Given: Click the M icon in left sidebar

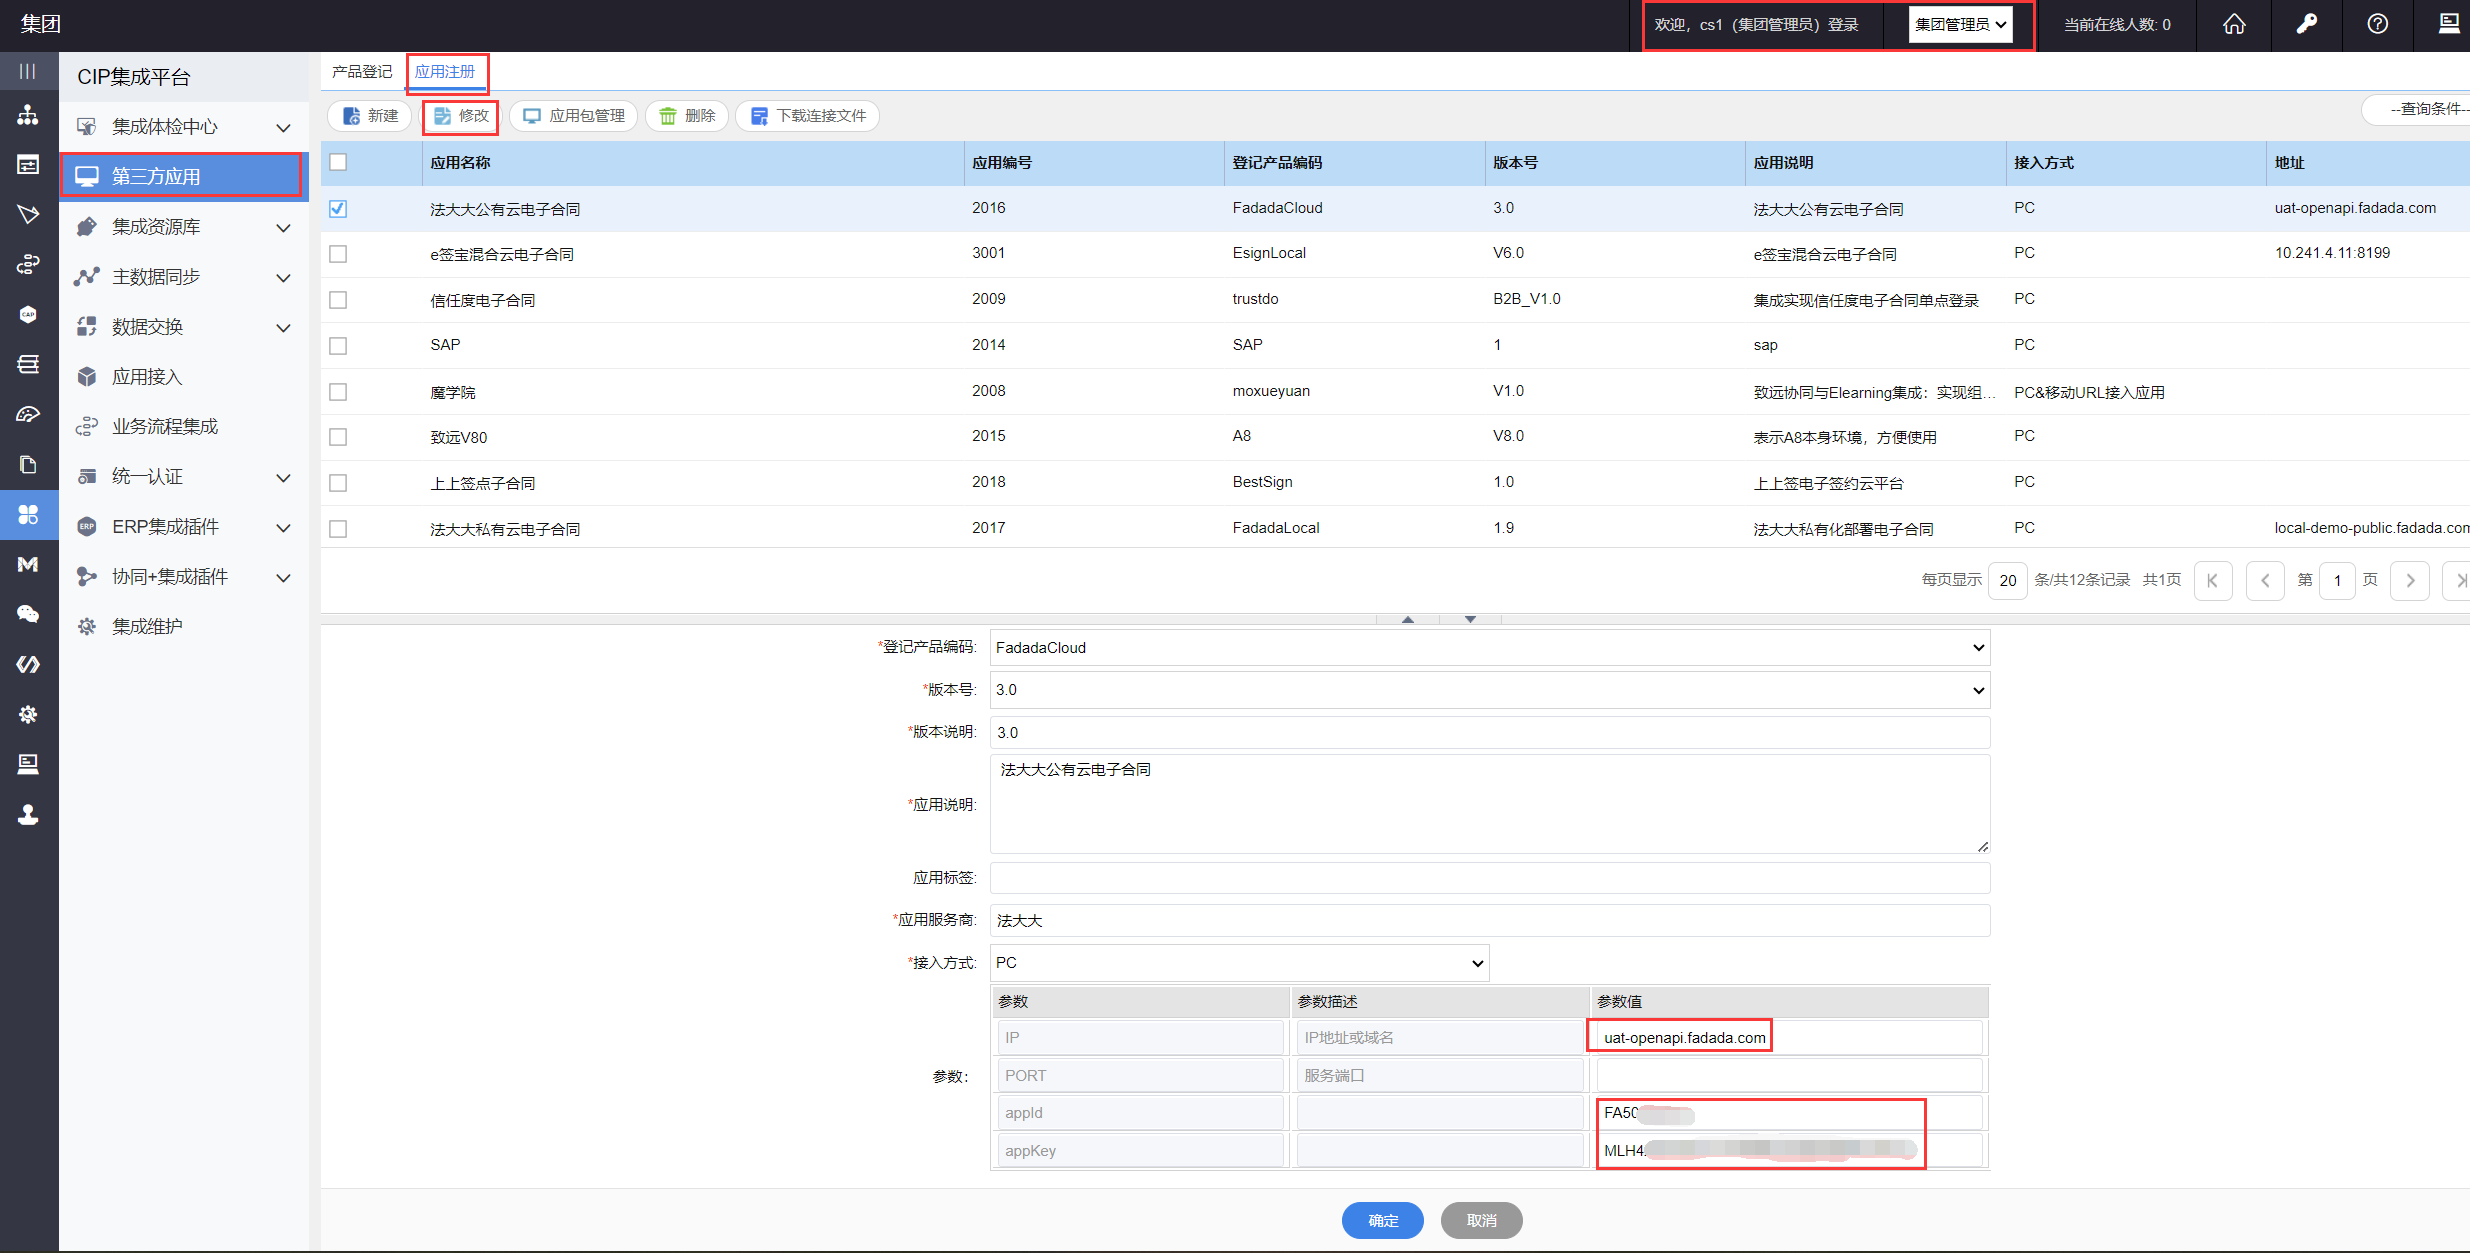Looking at the screenshot, I should coord(28,564).
